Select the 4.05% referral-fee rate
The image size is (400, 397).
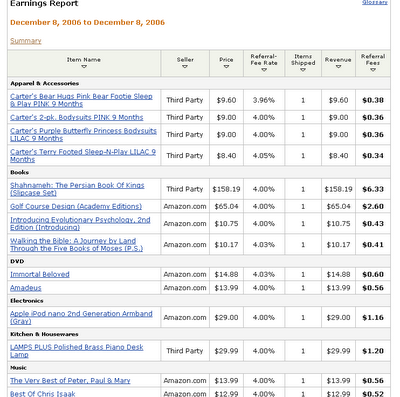pos(264,156)
